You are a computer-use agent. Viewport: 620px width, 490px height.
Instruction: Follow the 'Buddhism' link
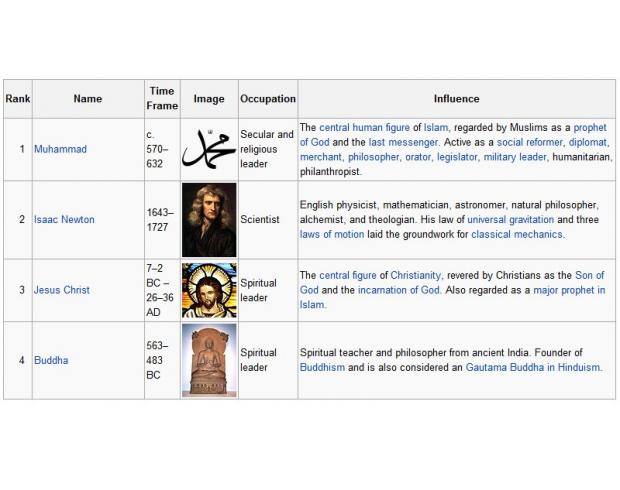click(322, 367)
